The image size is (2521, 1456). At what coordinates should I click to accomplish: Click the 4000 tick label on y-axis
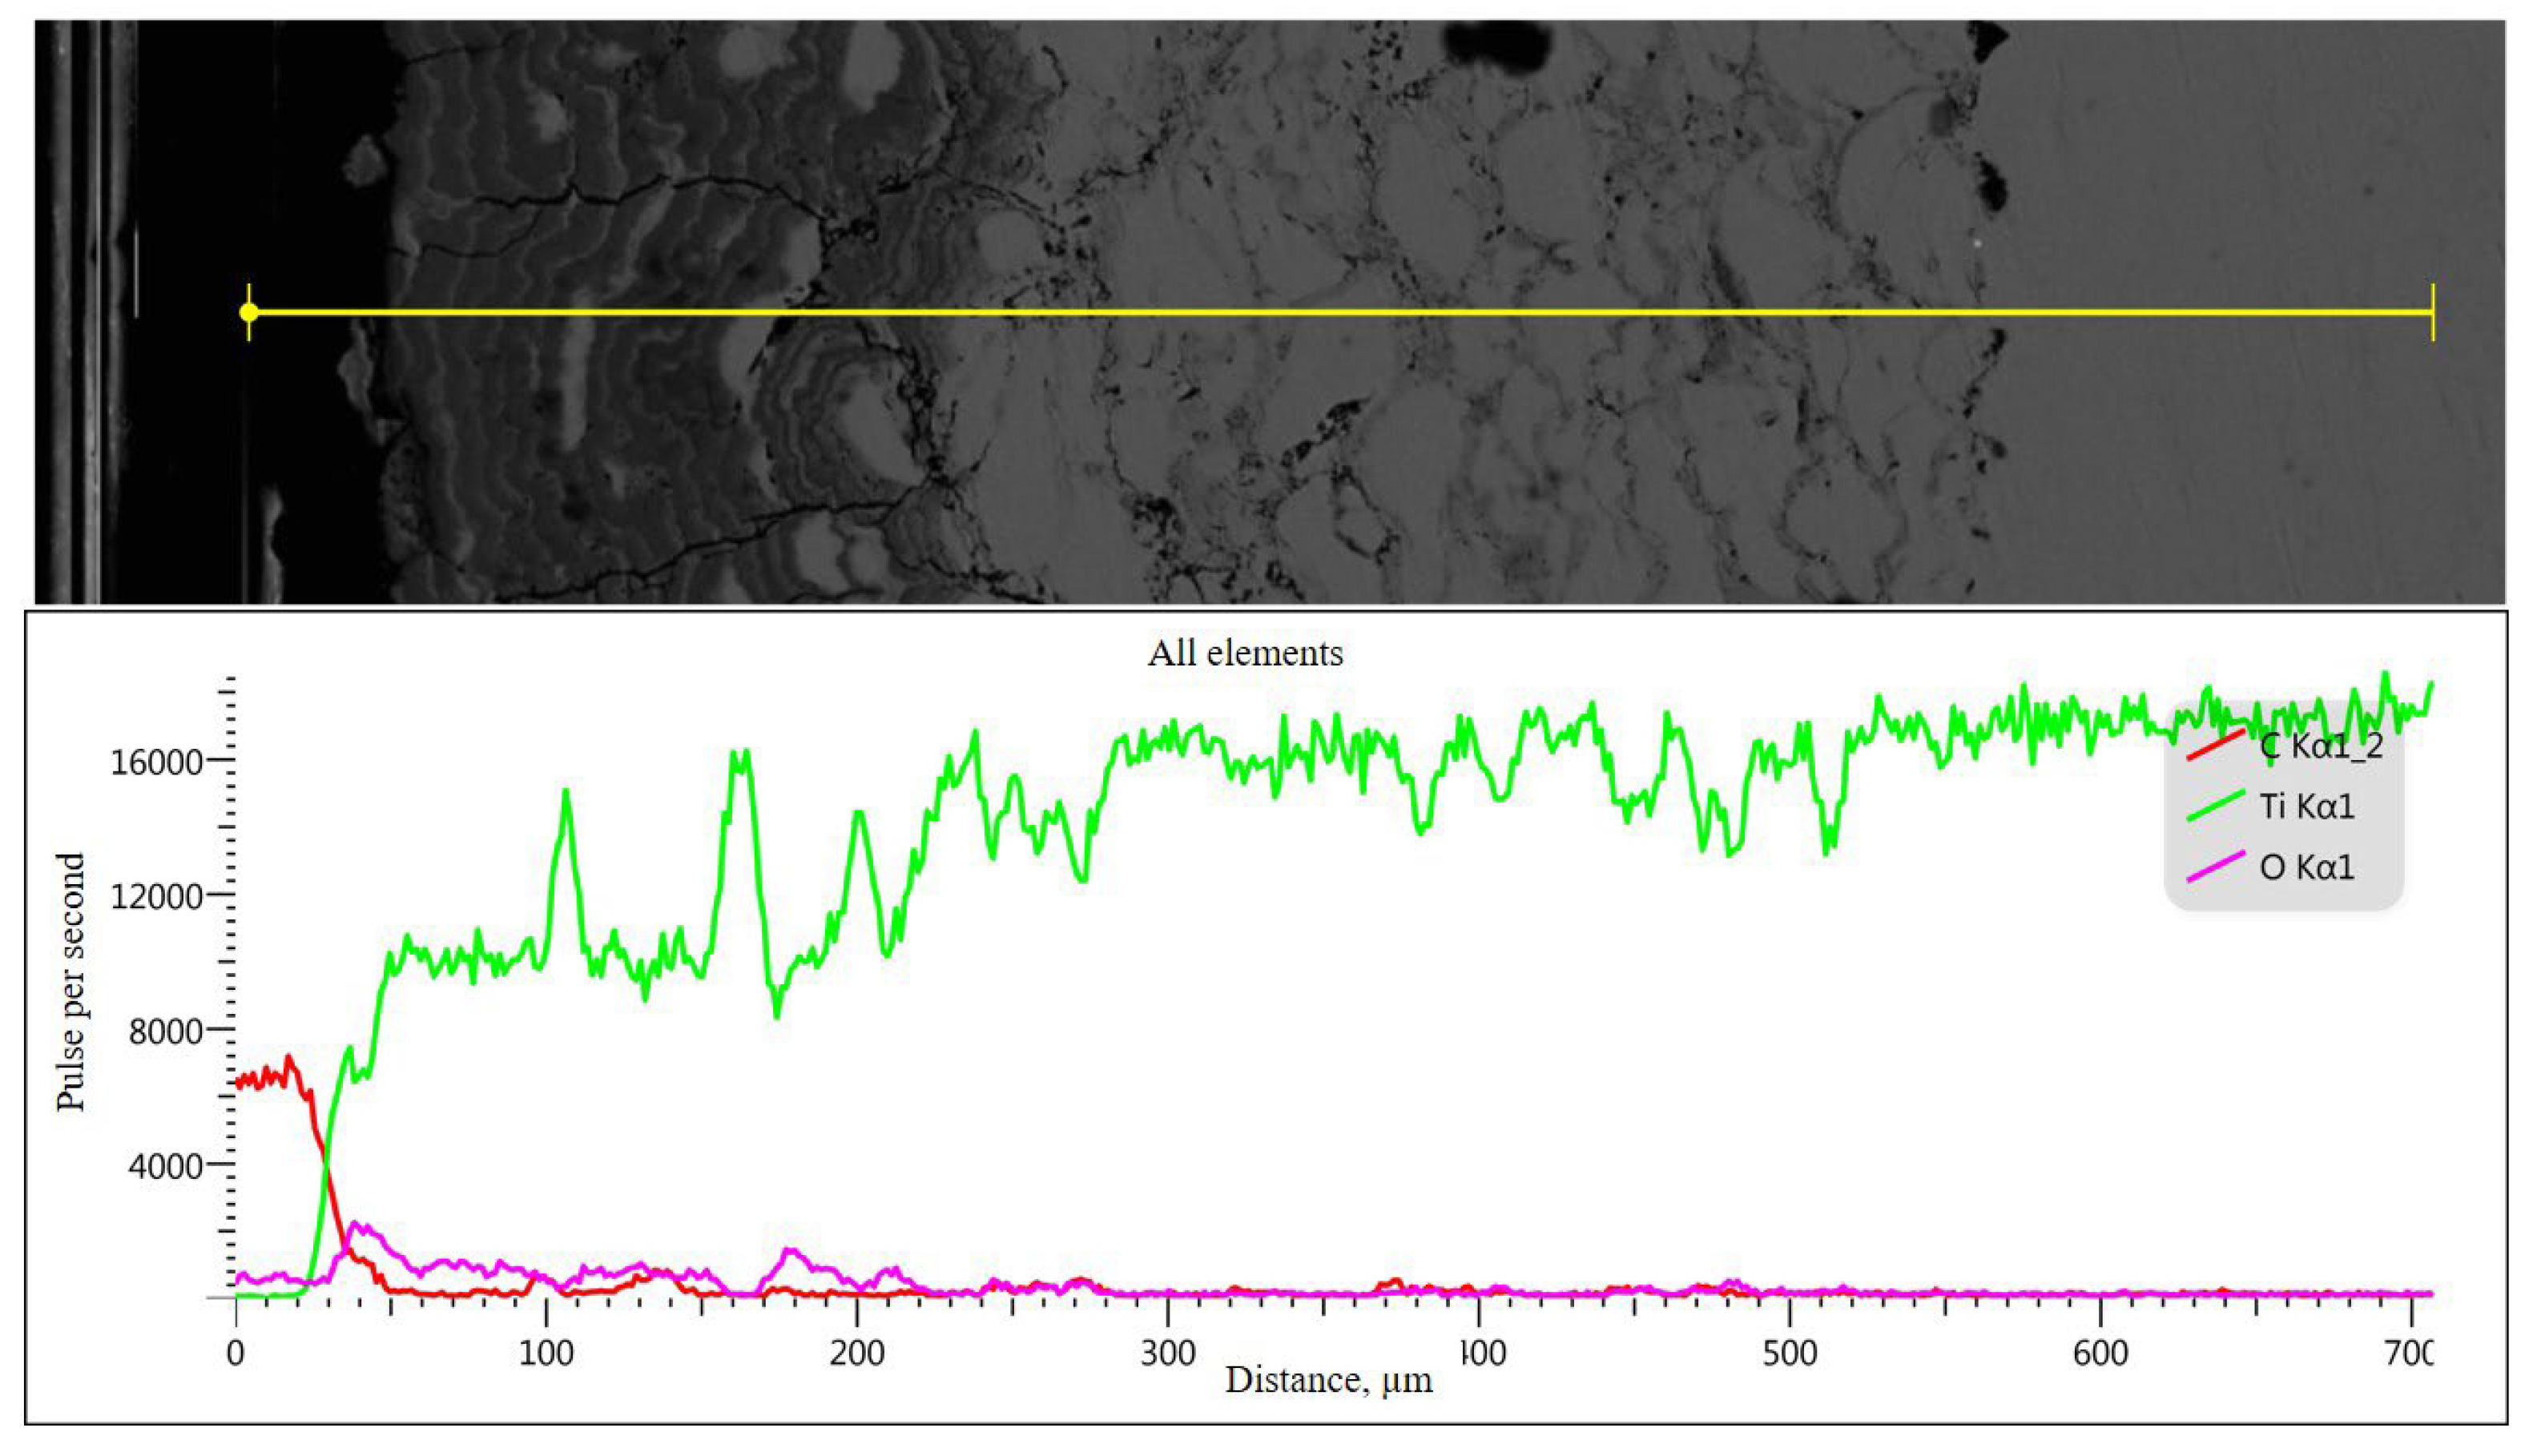(166, 1166)
